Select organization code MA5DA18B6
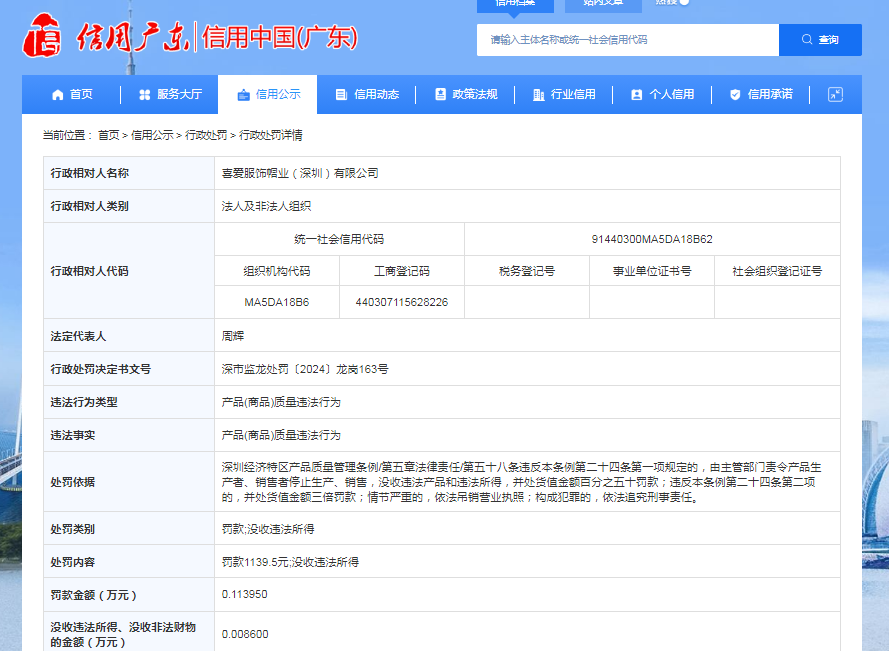Screen dimensions: 889x651 (x=277, y=302)
